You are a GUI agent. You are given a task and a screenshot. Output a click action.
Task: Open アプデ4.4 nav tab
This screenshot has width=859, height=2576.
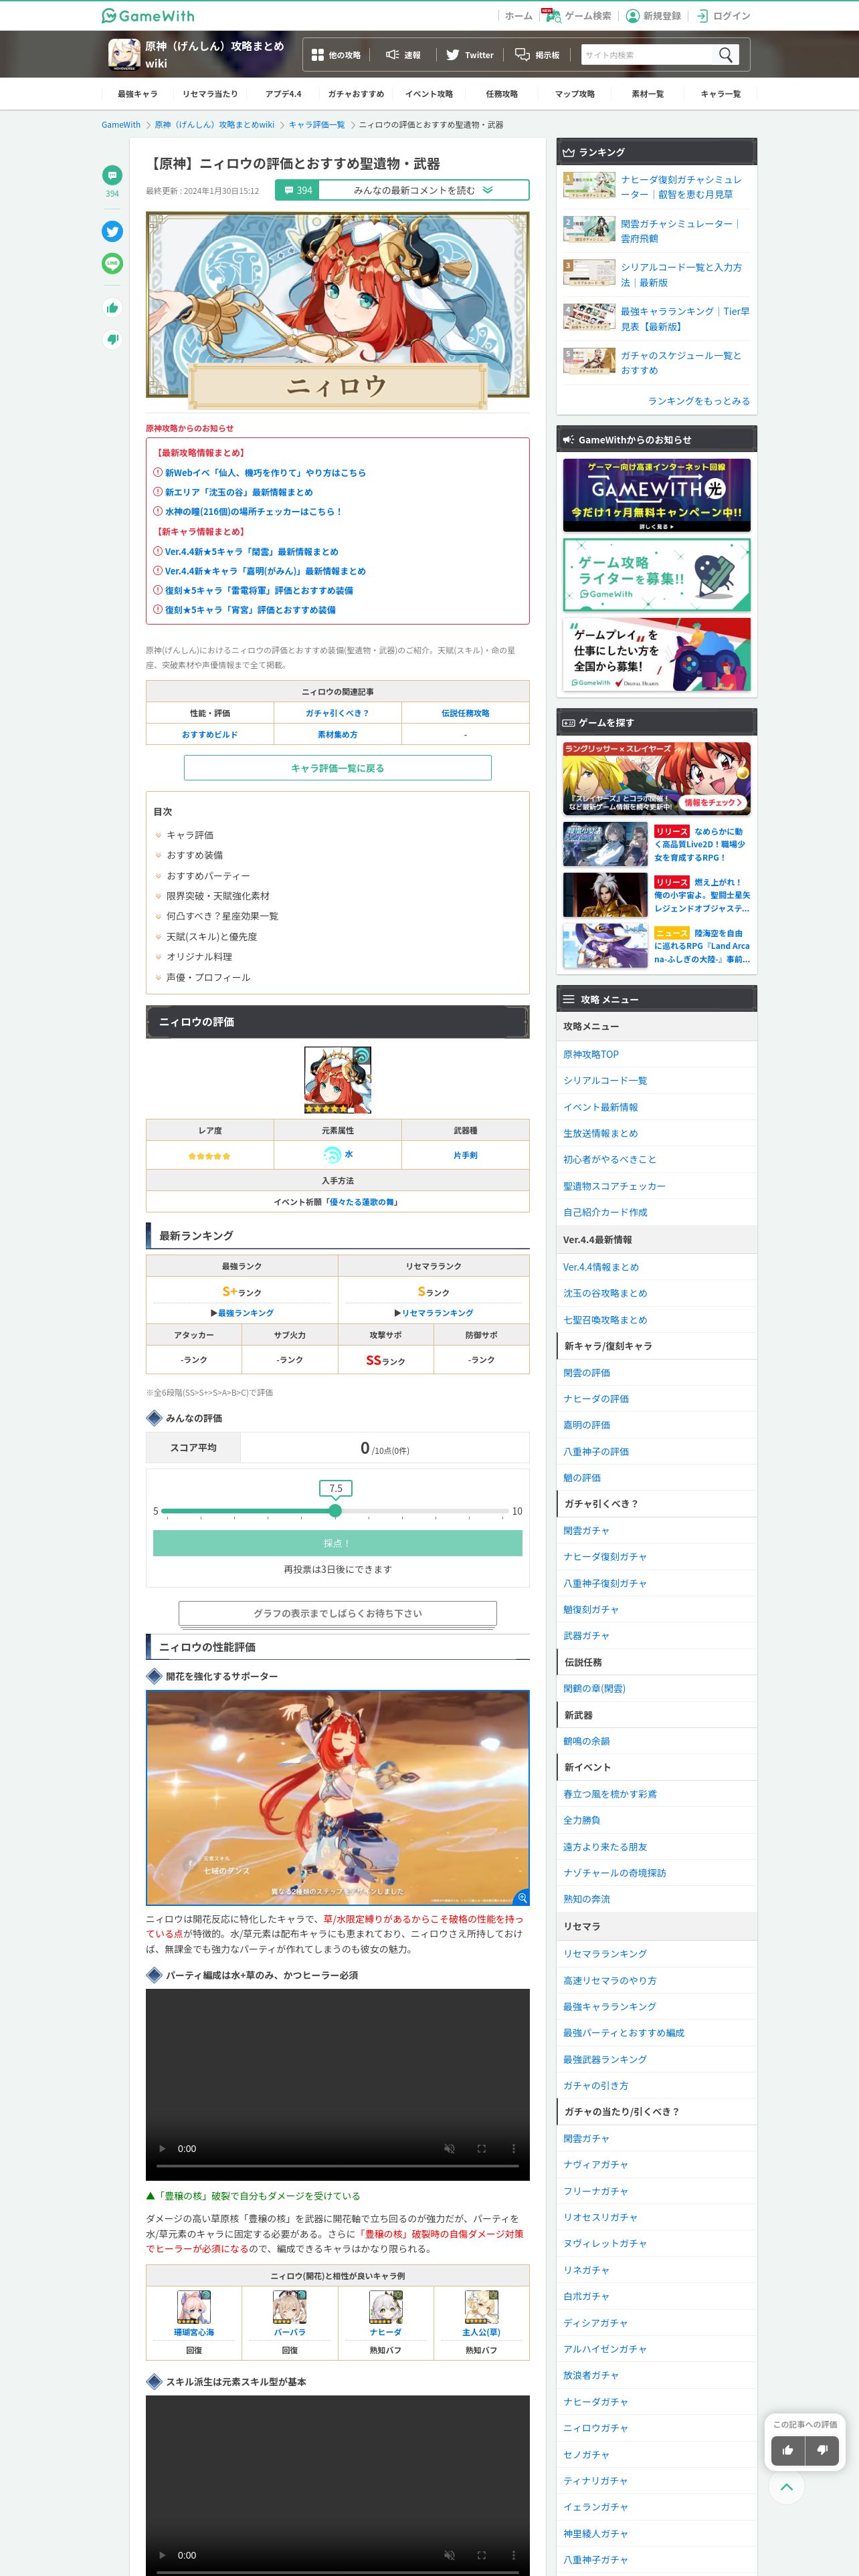point(283,94)
